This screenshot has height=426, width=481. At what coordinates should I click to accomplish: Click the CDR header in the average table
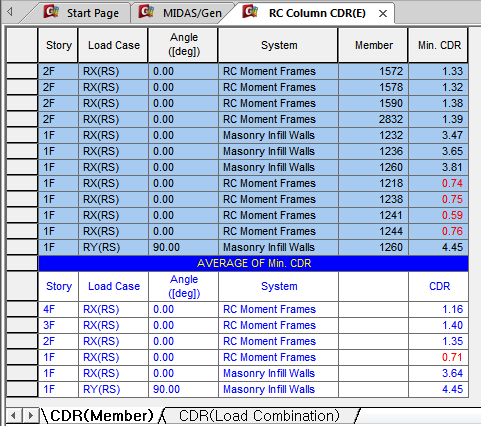pos(439,286)
